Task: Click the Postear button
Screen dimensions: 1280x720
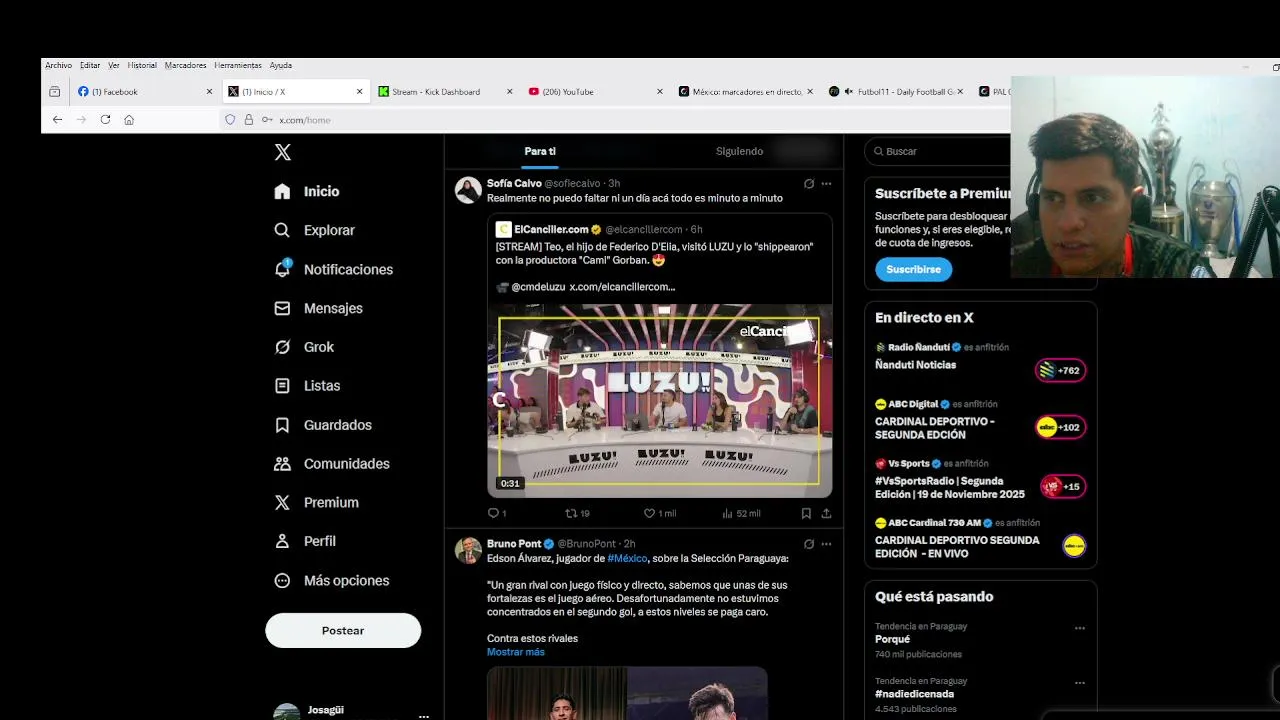Action: [x=343, y=630]
